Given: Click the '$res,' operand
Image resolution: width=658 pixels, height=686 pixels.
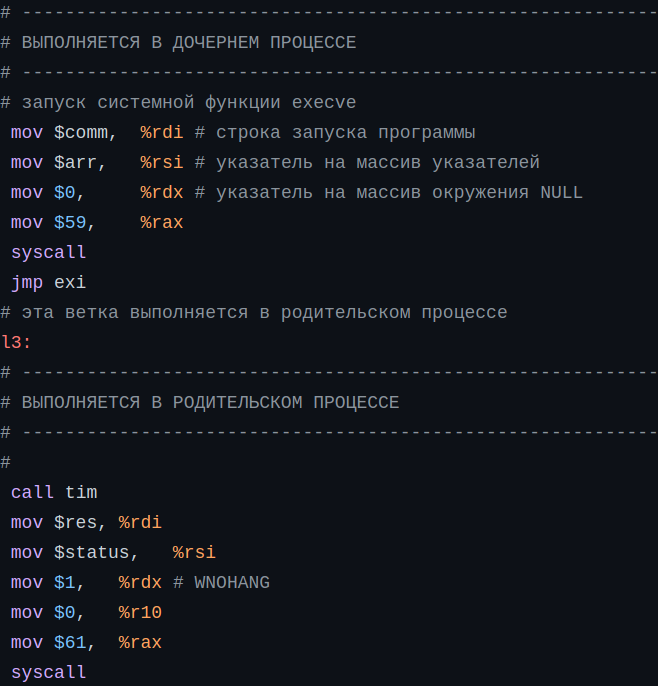Looking at the screenshot, I should tap(80, 523).
